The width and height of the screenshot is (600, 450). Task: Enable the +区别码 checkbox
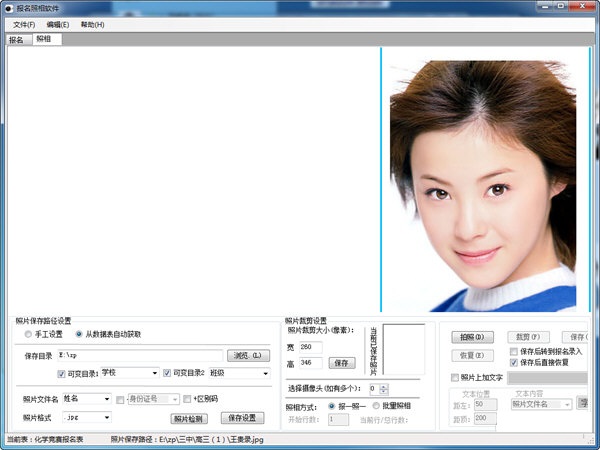click(x=186, y=399)
